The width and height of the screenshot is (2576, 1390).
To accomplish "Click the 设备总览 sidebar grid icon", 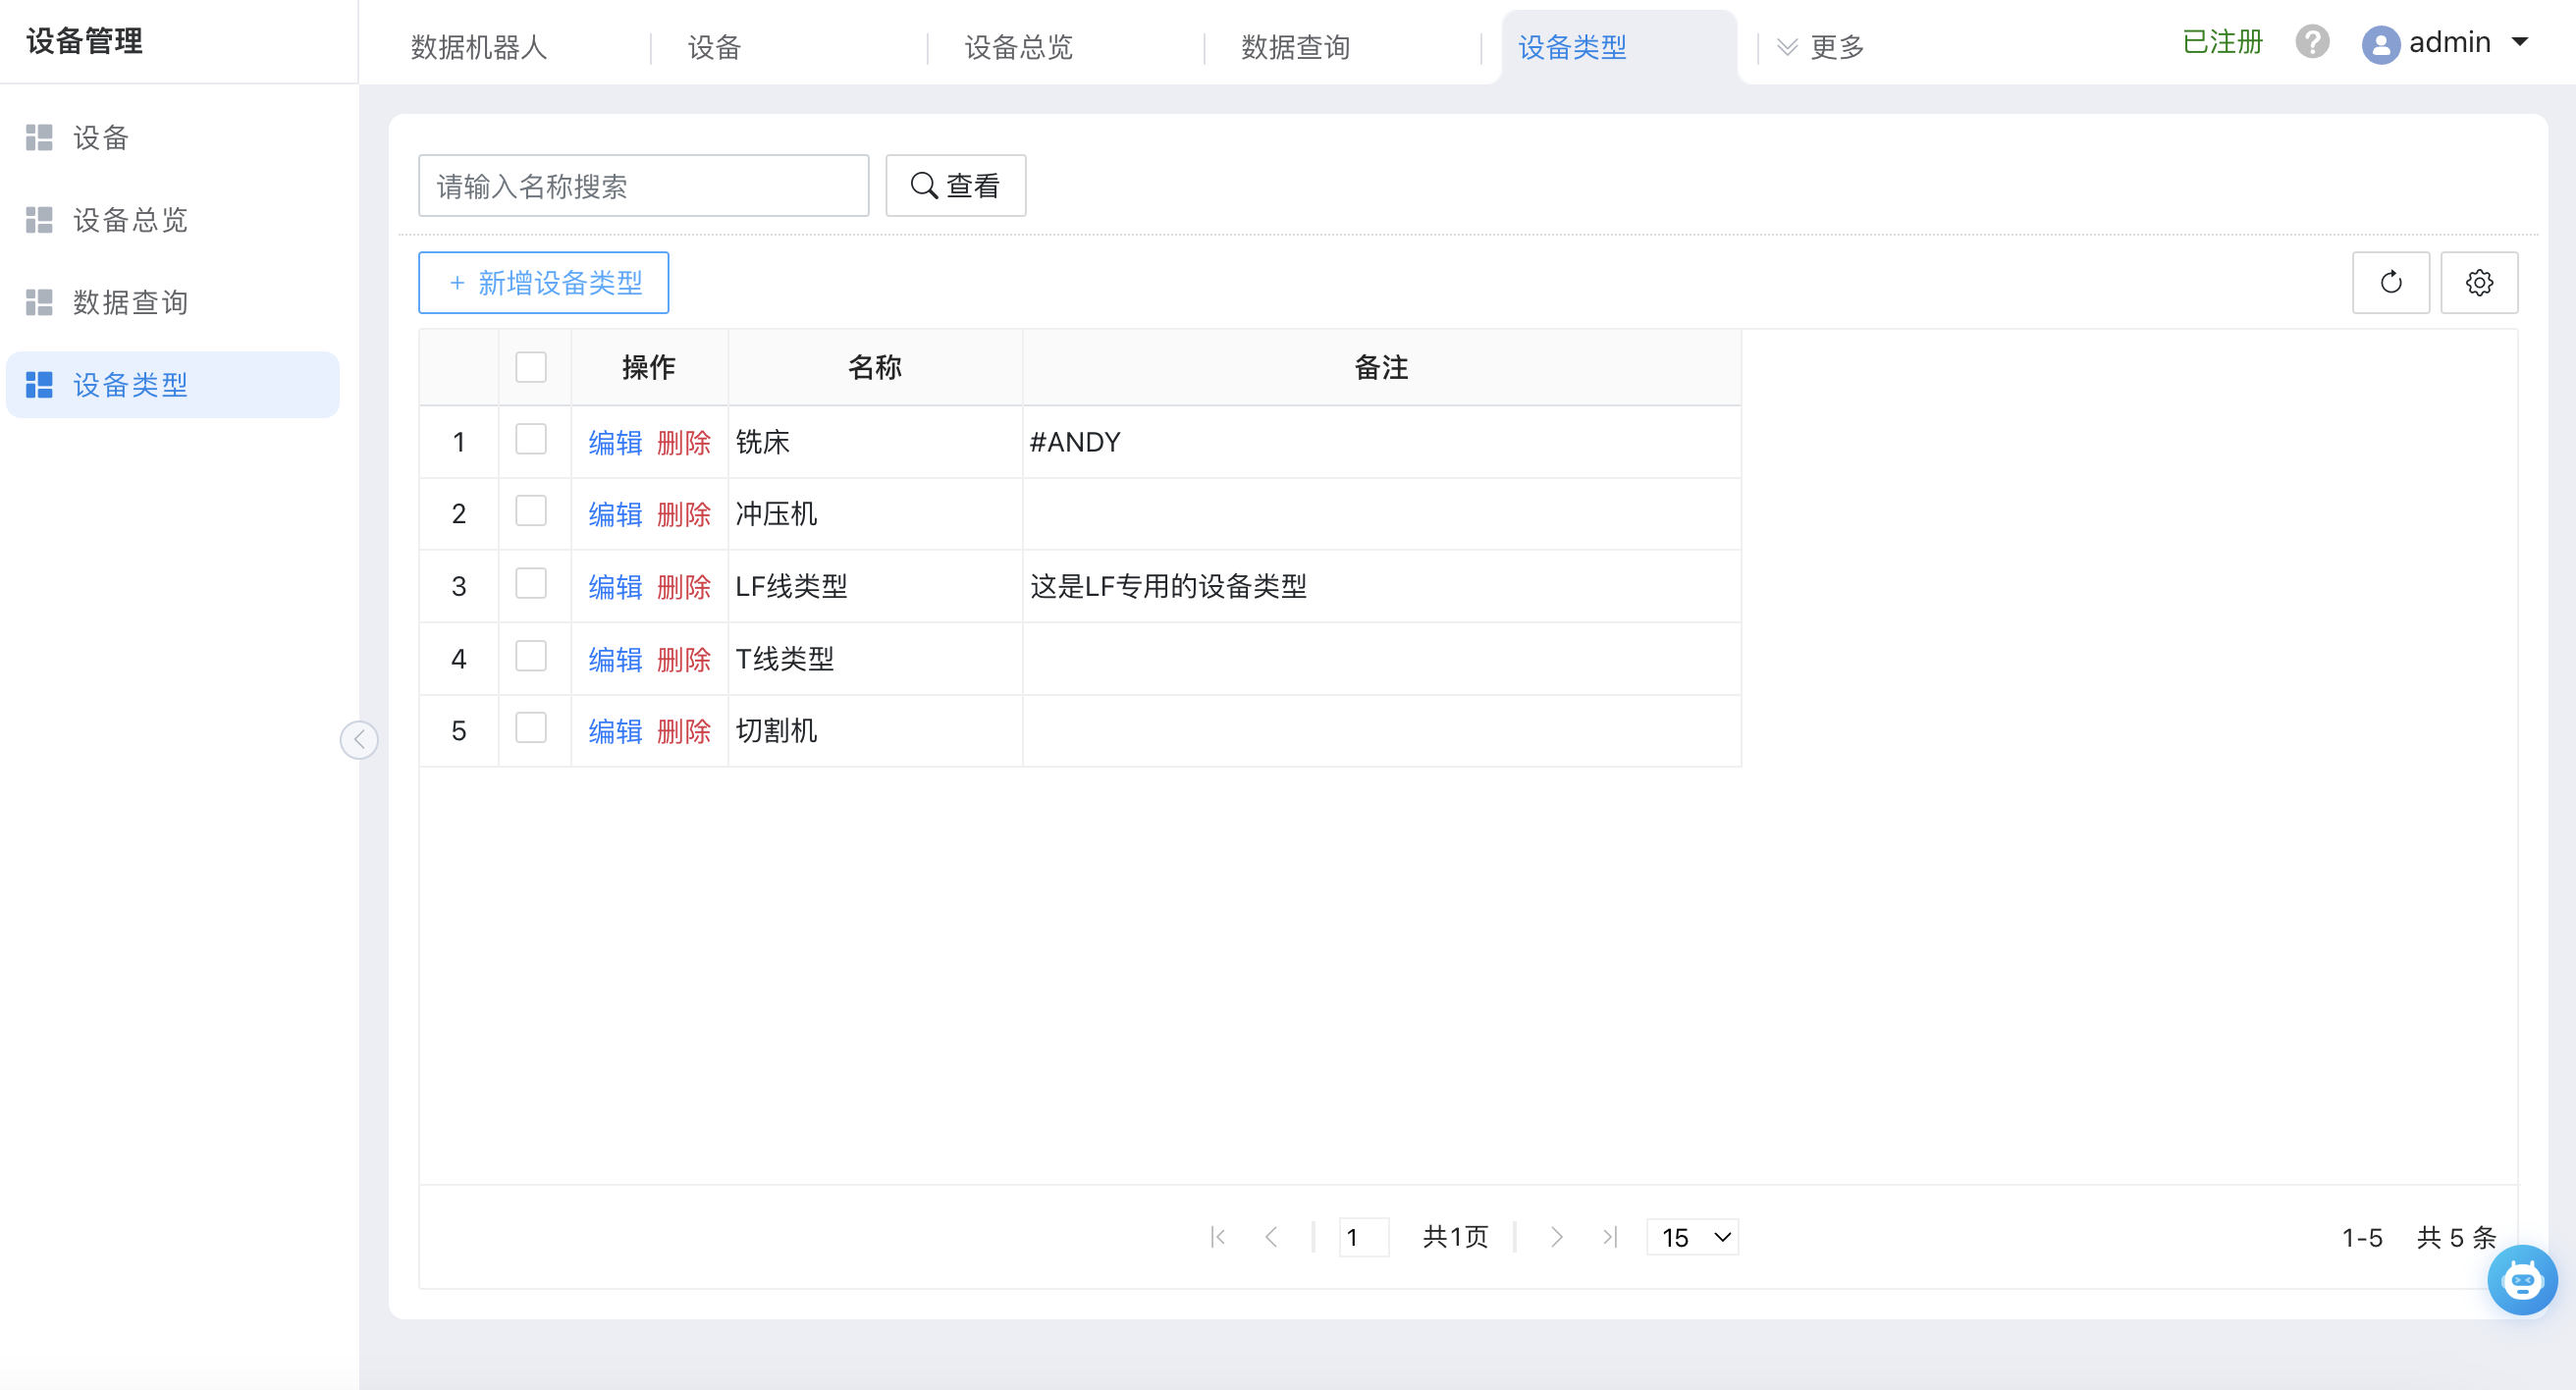I will 39,220.
